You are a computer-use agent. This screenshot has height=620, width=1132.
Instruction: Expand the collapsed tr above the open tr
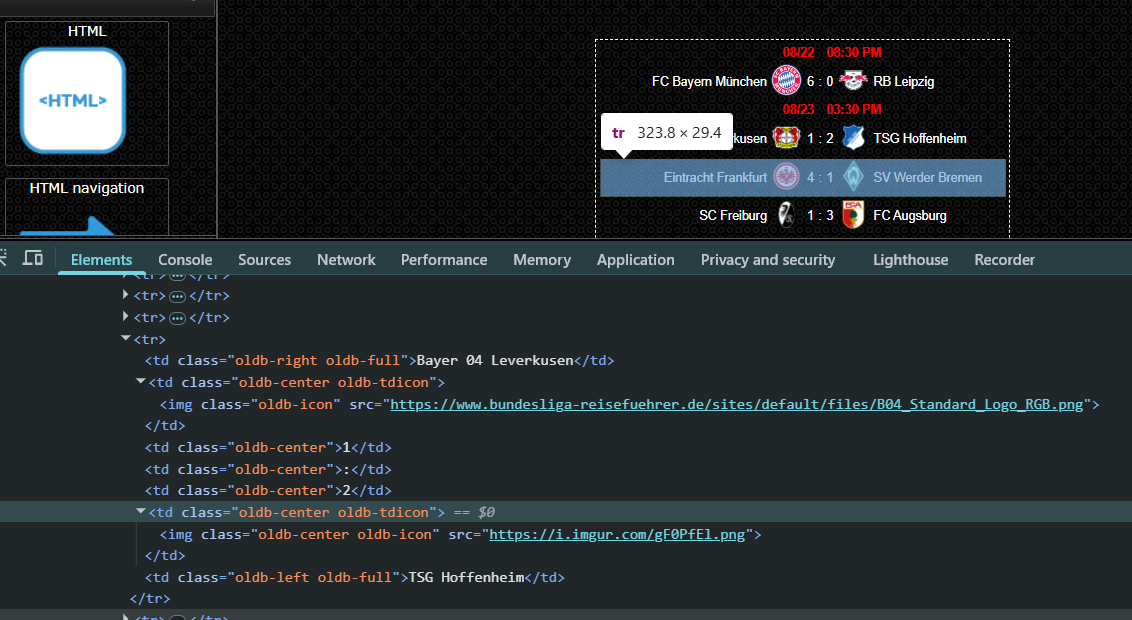(x=126, y=316)
